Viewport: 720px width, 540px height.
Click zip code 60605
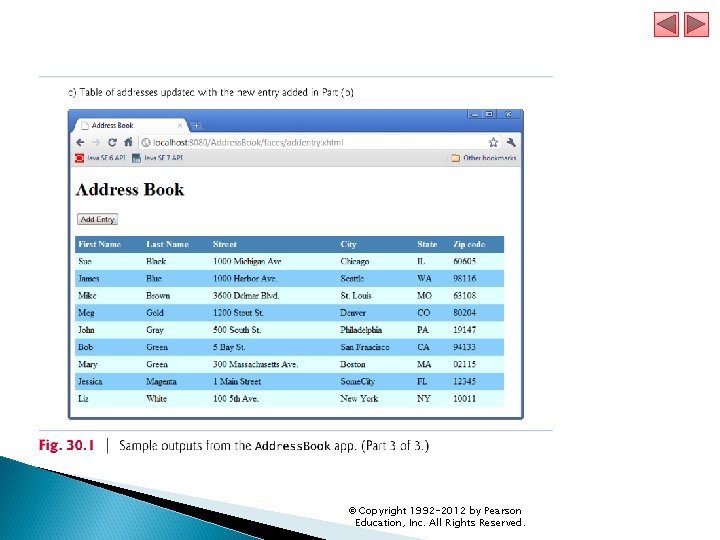click(x=464, y=261)
